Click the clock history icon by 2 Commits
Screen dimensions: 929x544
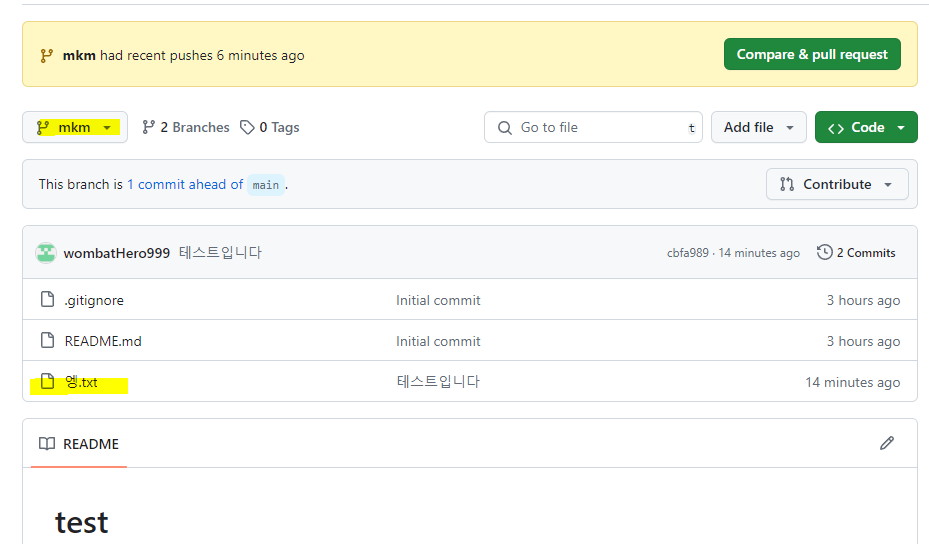(824, 253)
